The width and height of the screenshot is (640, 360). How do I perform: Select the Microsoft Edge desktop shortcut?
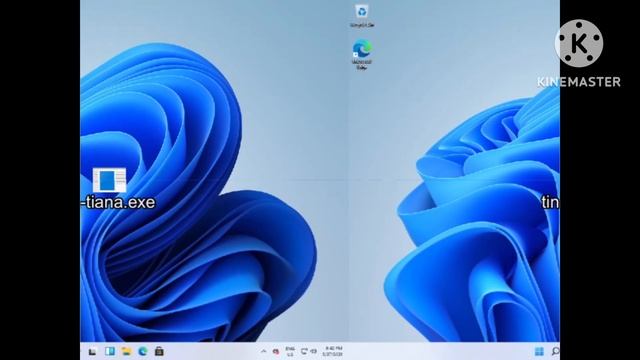tap(362, 54)
